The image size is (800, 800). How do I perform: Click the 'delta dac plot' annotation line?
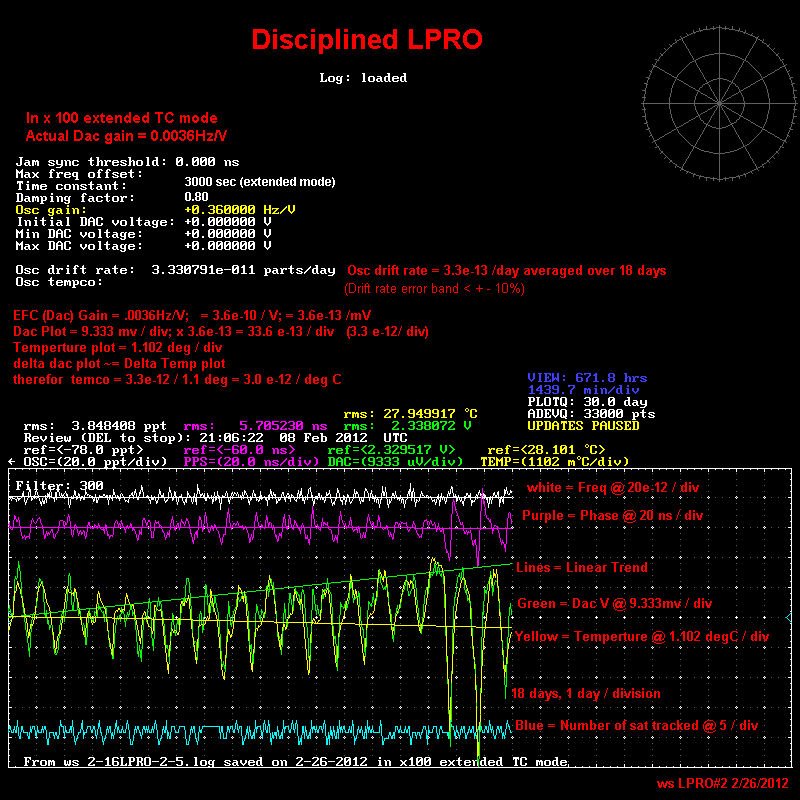click(x=119, y=364)
